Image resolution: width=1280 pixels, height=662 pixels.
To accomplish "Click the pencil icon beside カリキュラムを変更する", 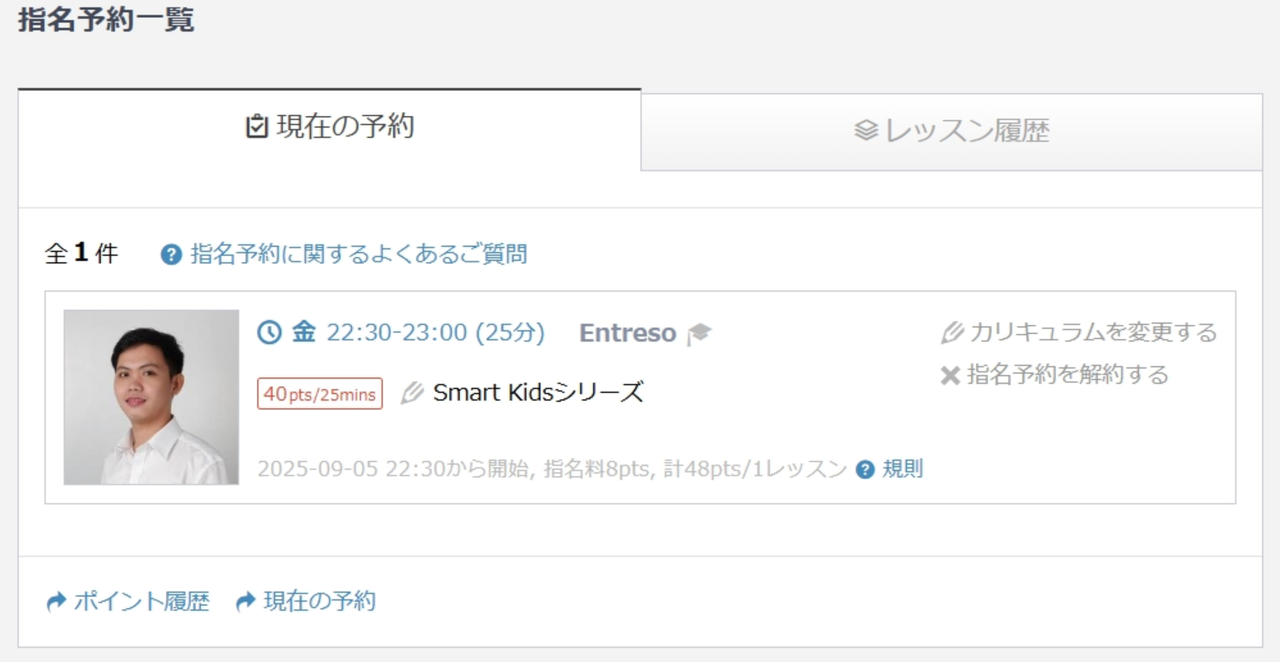I will [952, 332].
